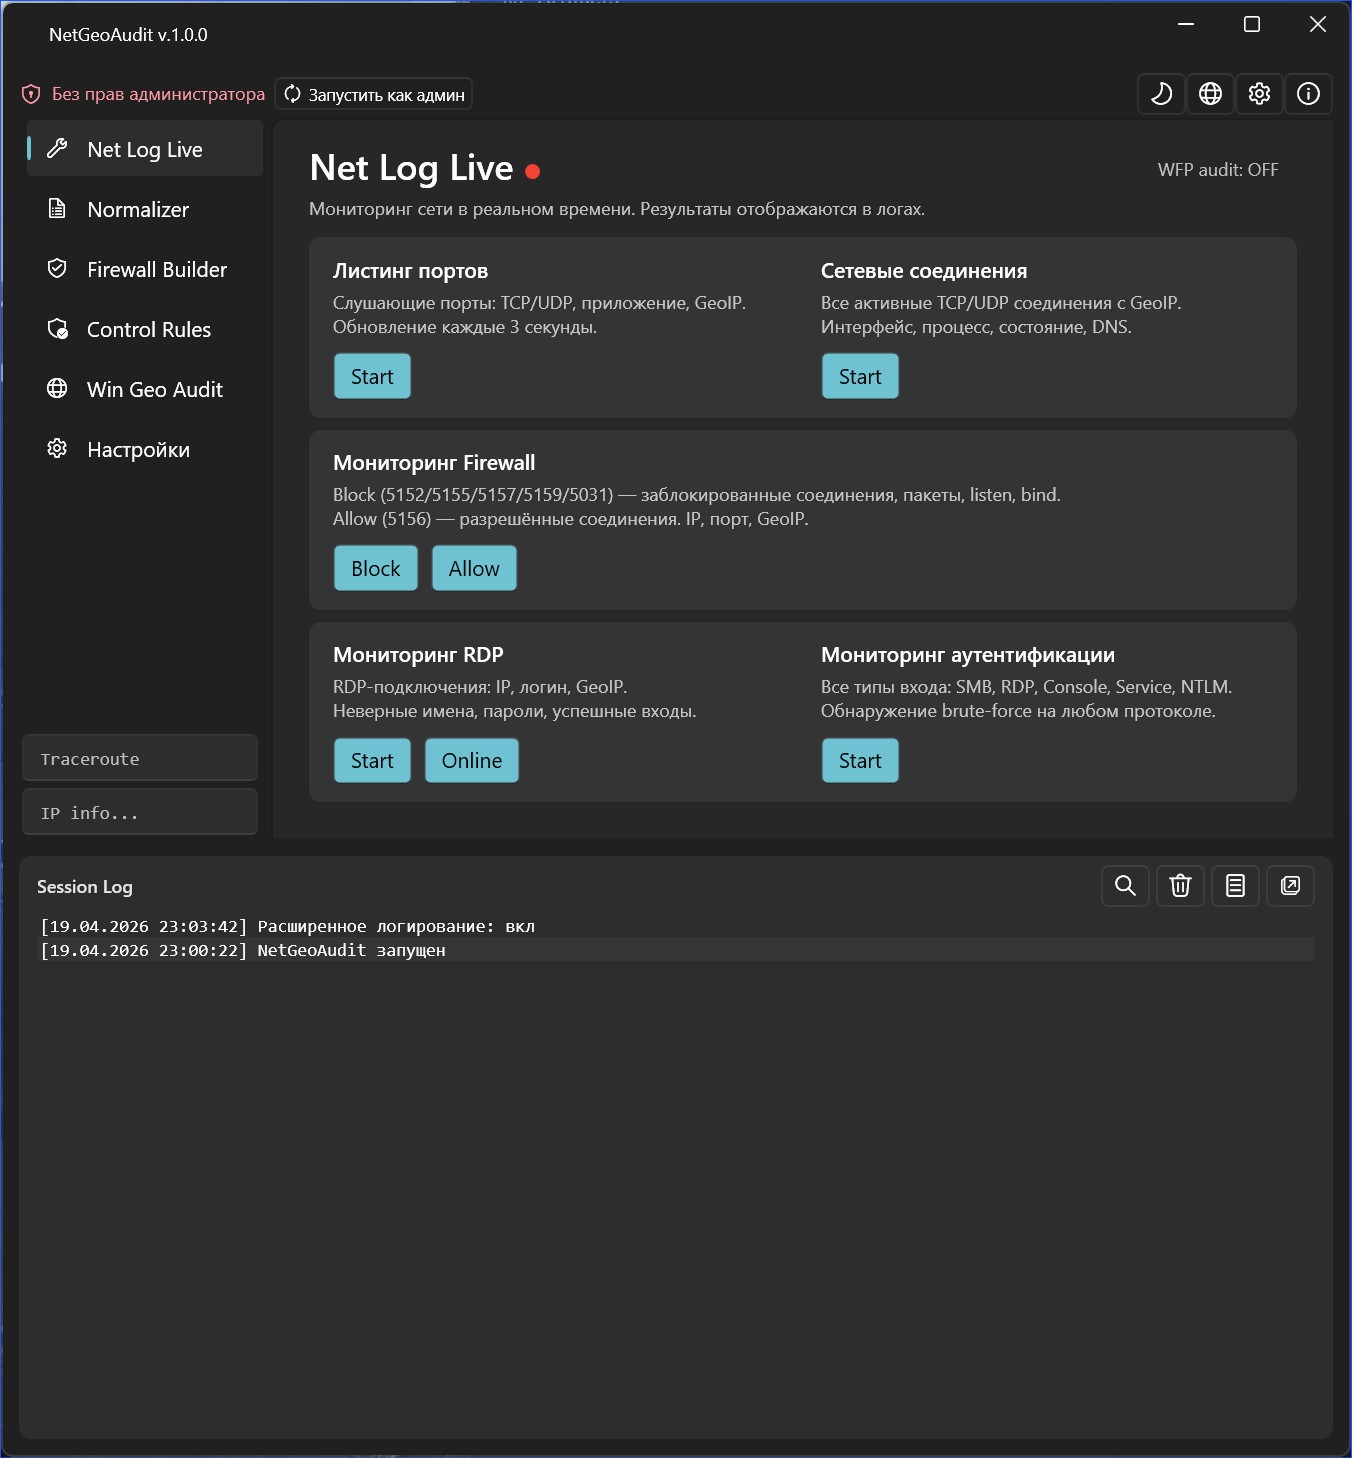Click the NetGeoAudit v.1.0.0 window title
Screen dimensions: 1352x1458
(x=128, y=35)
